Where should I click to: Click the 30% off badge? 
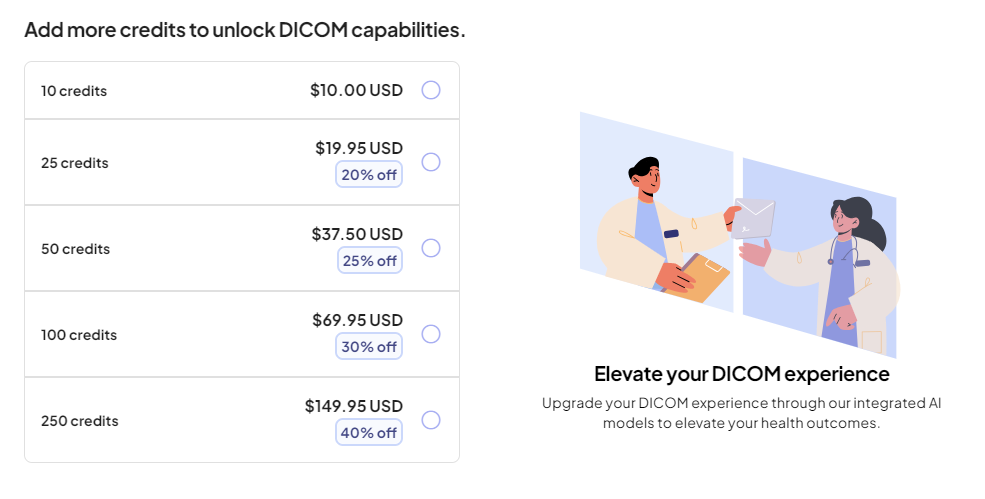click(x=369, y=347)
